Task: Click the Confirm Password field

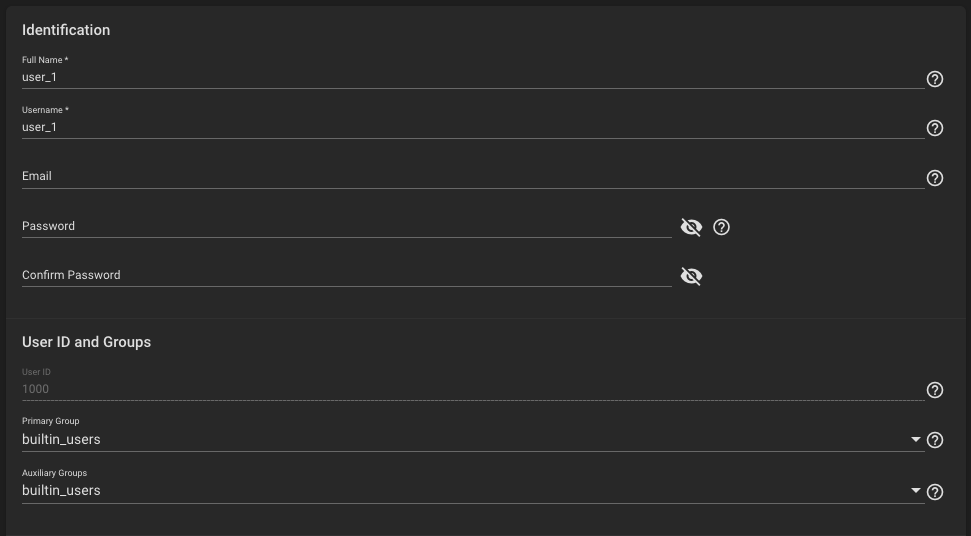Action: point(347,275)
